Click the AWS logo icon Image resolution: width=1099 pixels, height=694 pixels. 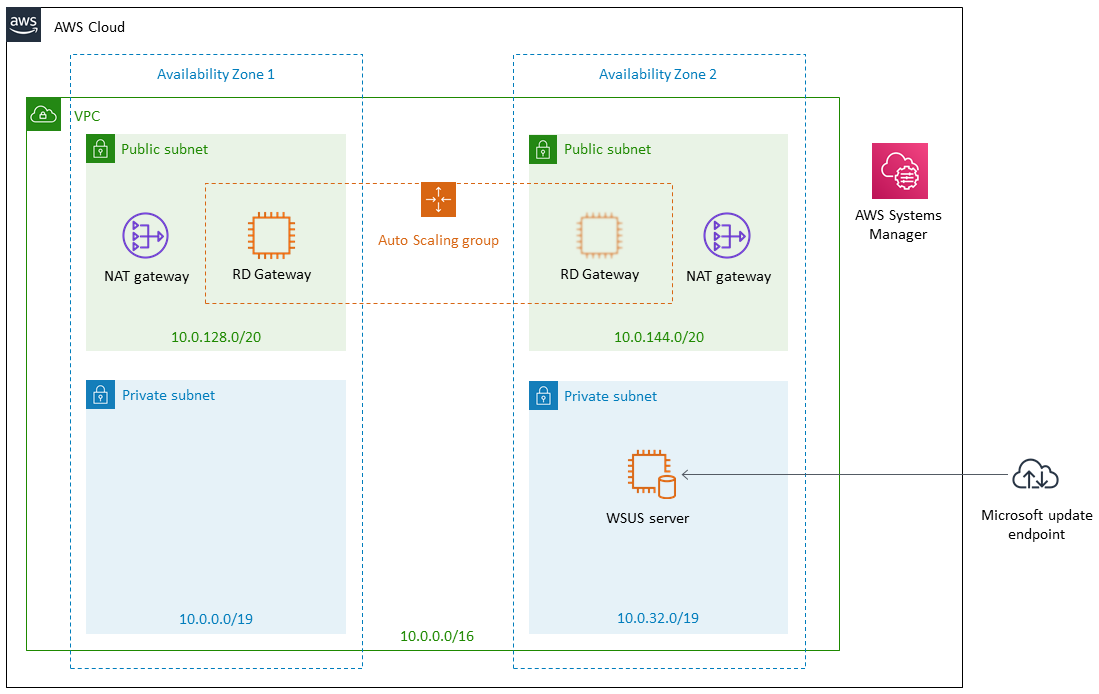(x=24, y=25)
